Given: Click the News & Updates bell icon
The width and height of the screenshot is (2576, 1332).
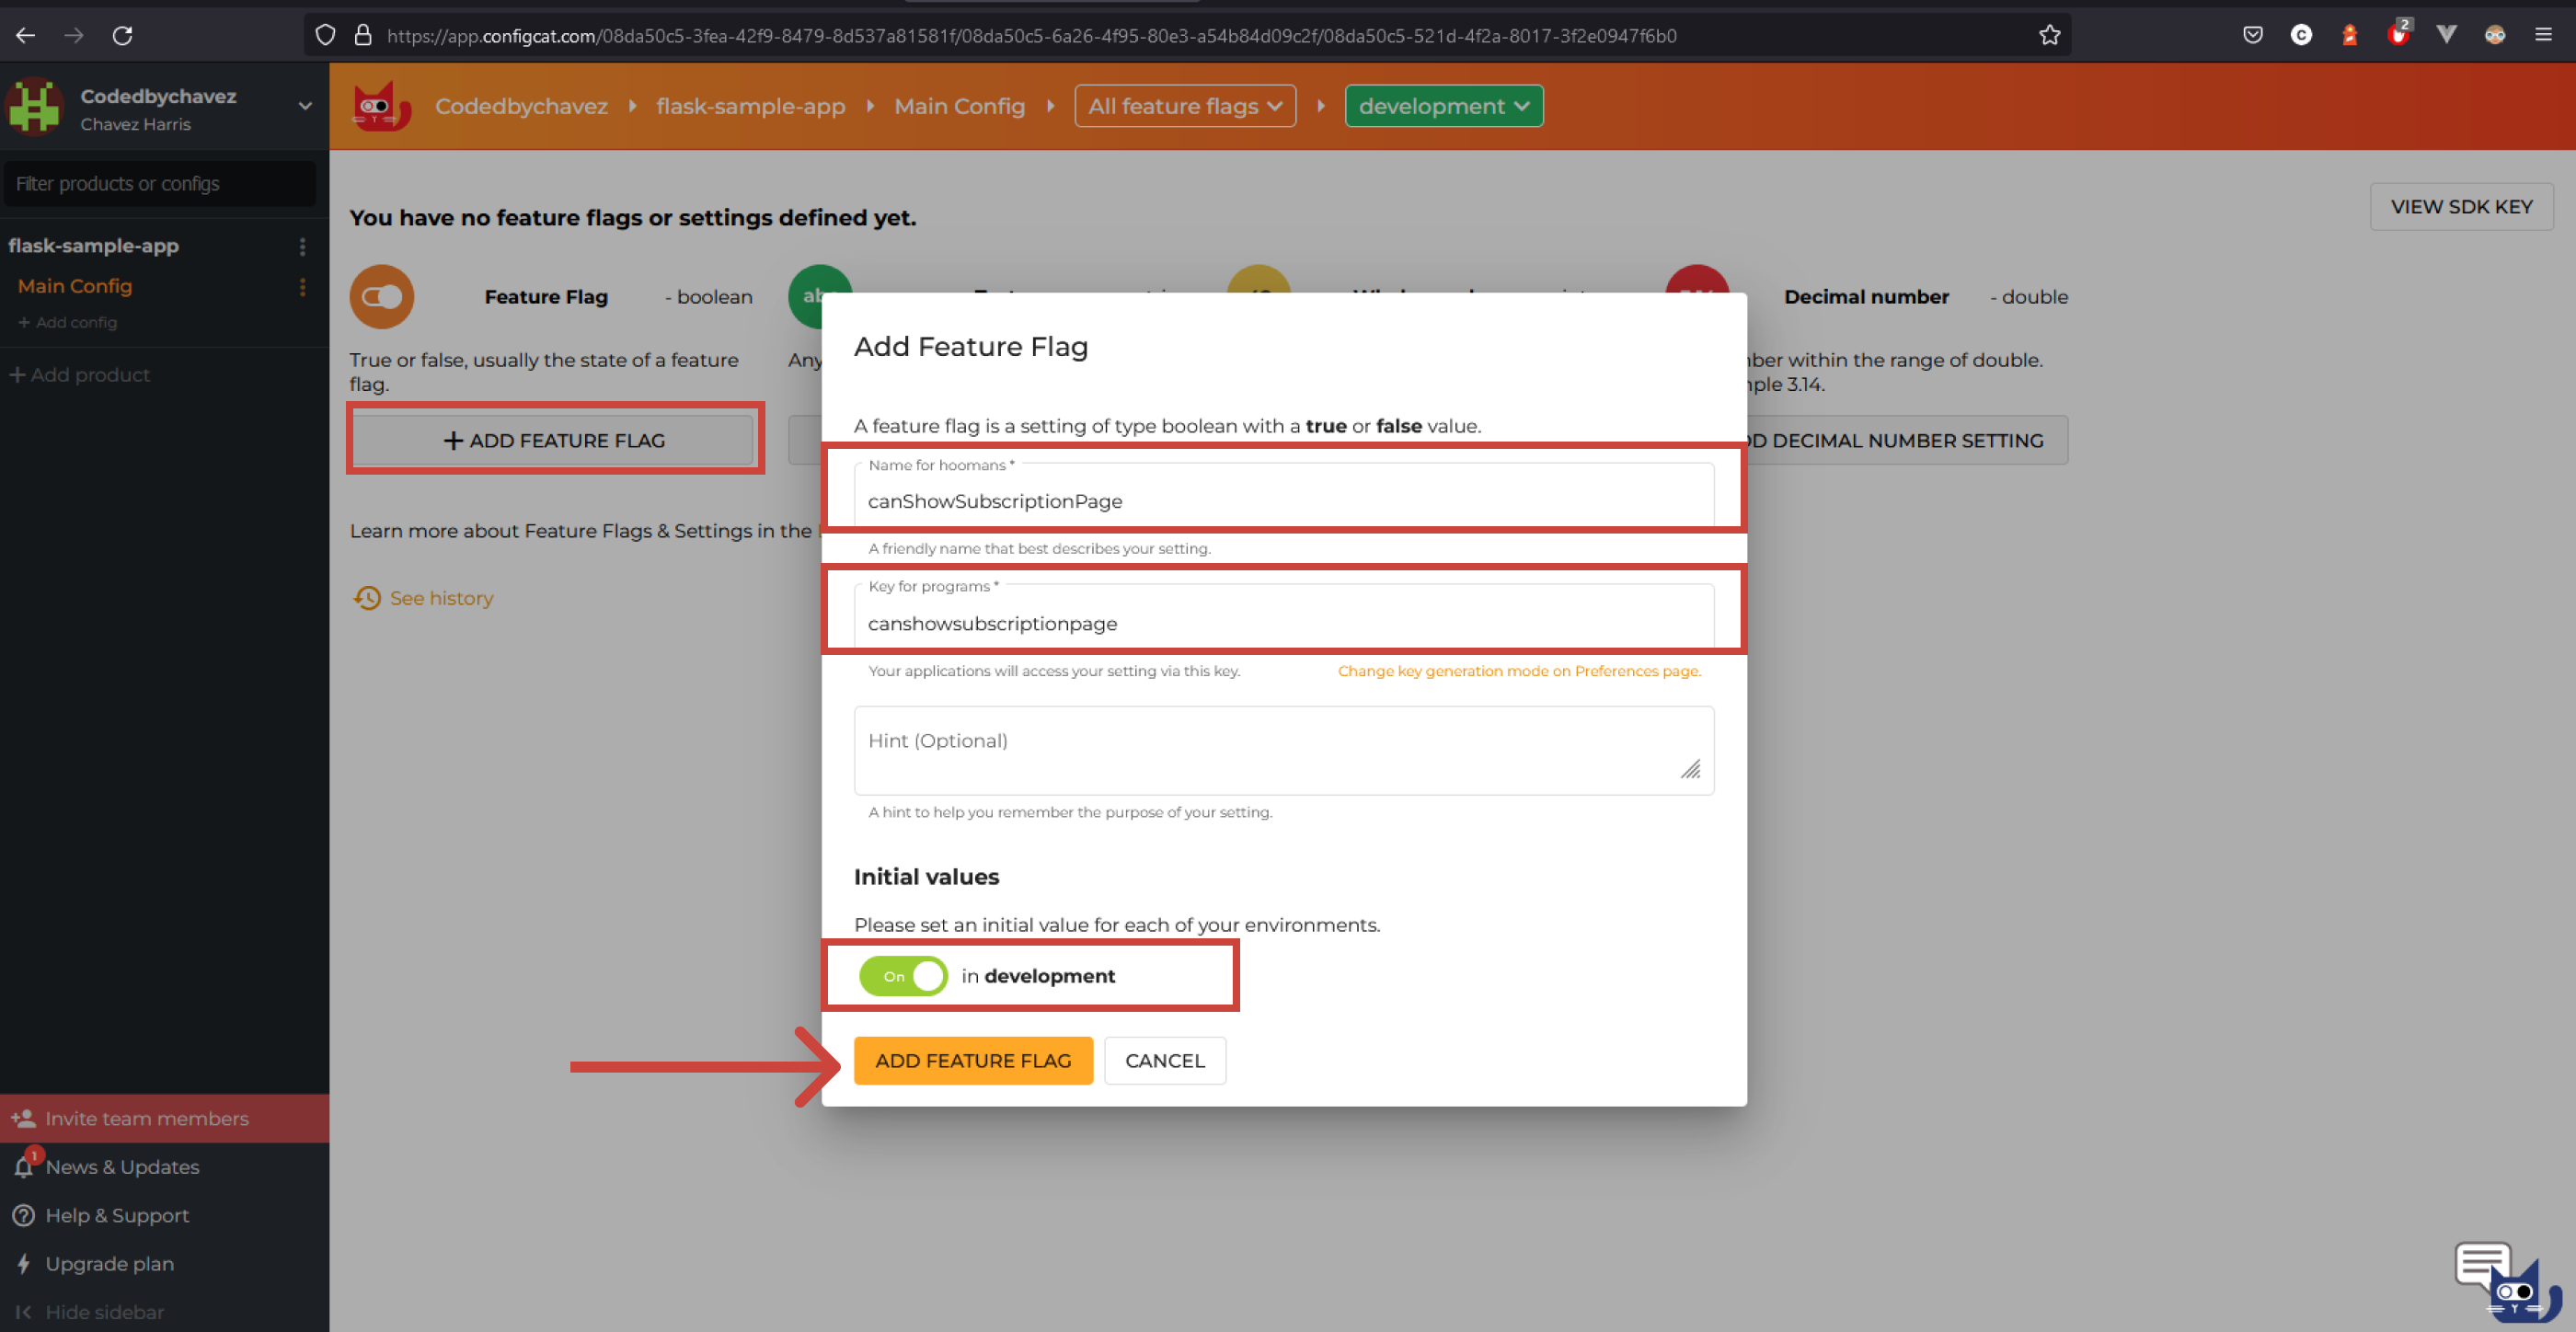Looking at the screenshot, I should 24,1166.
